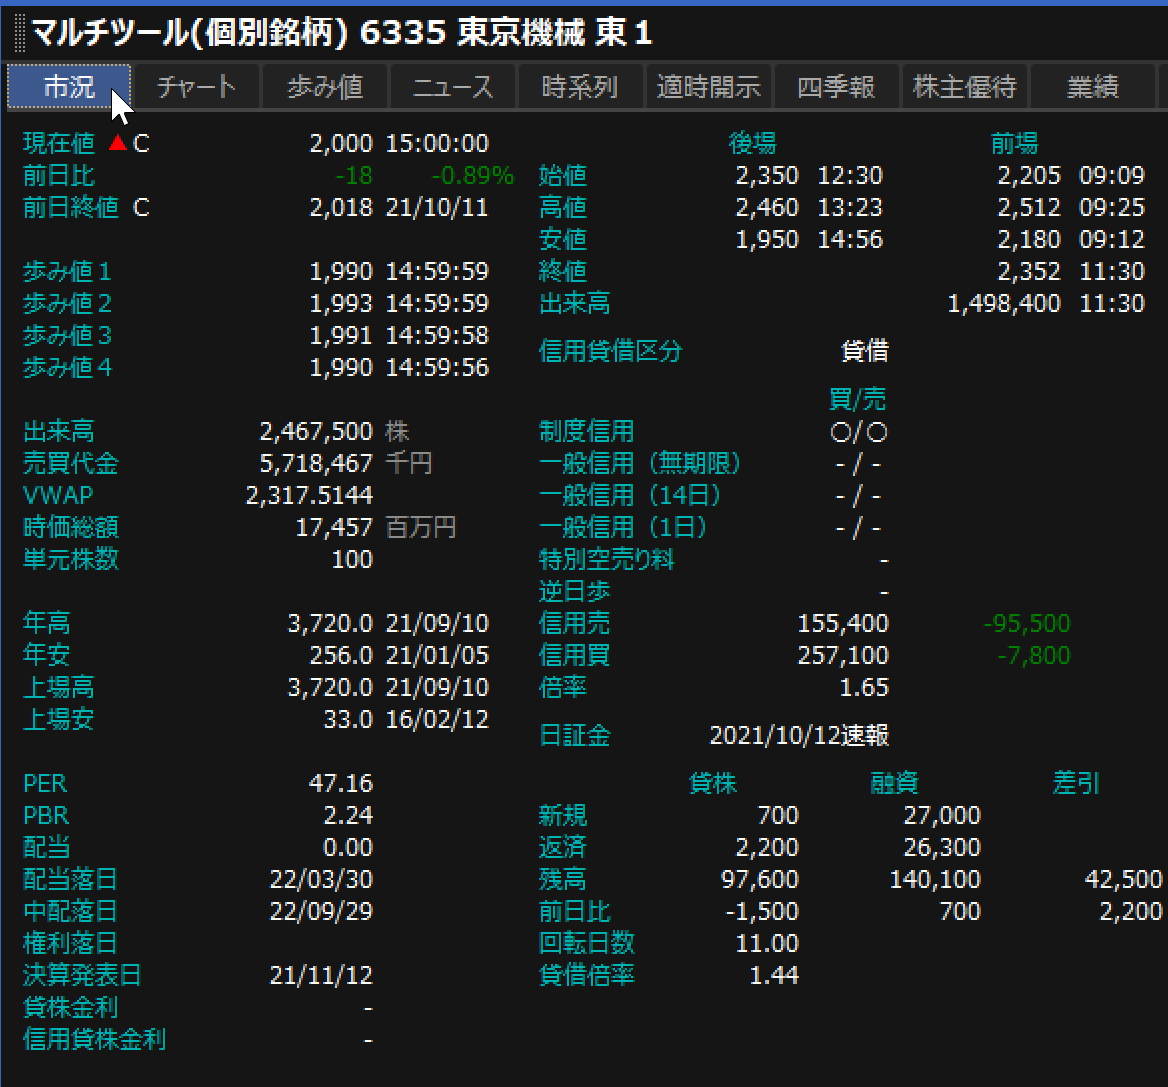Click the 回転日数 value 11.00

pyautogui.click(x=766, y=943)
